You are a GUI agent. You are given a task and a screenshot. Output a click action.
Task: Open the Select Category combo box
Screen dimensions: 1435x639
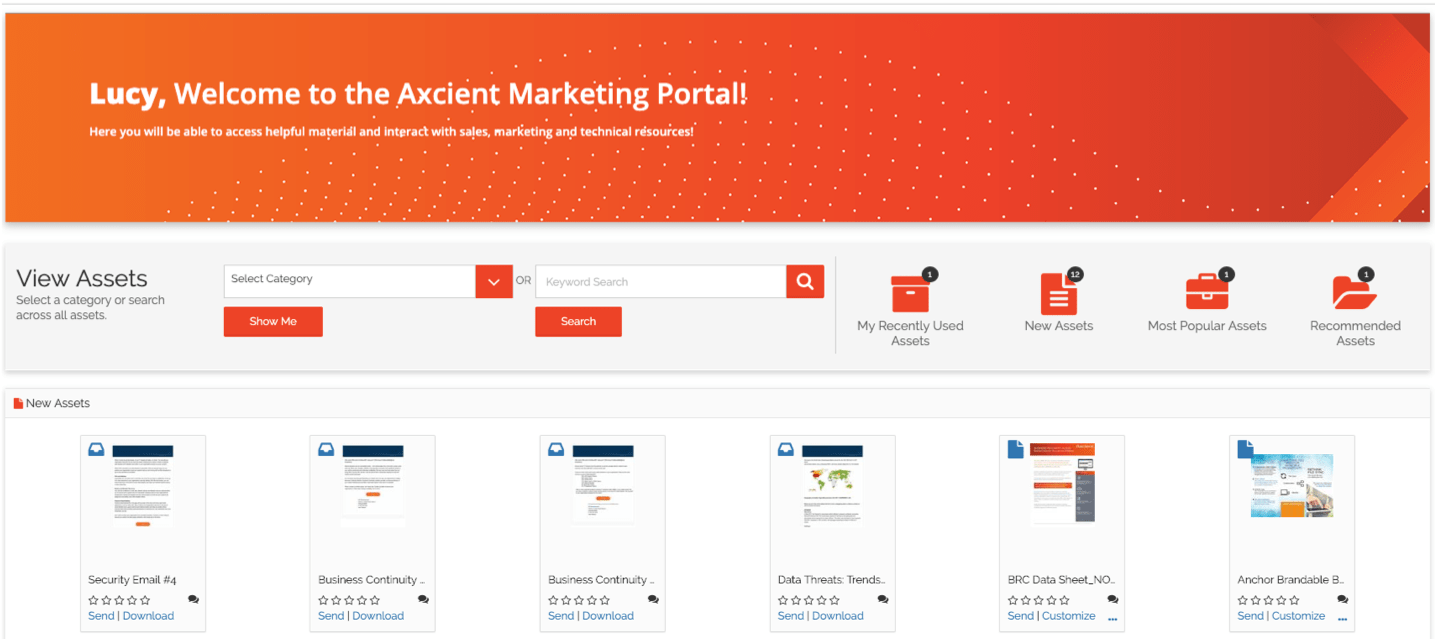click(x=350, y=281)
